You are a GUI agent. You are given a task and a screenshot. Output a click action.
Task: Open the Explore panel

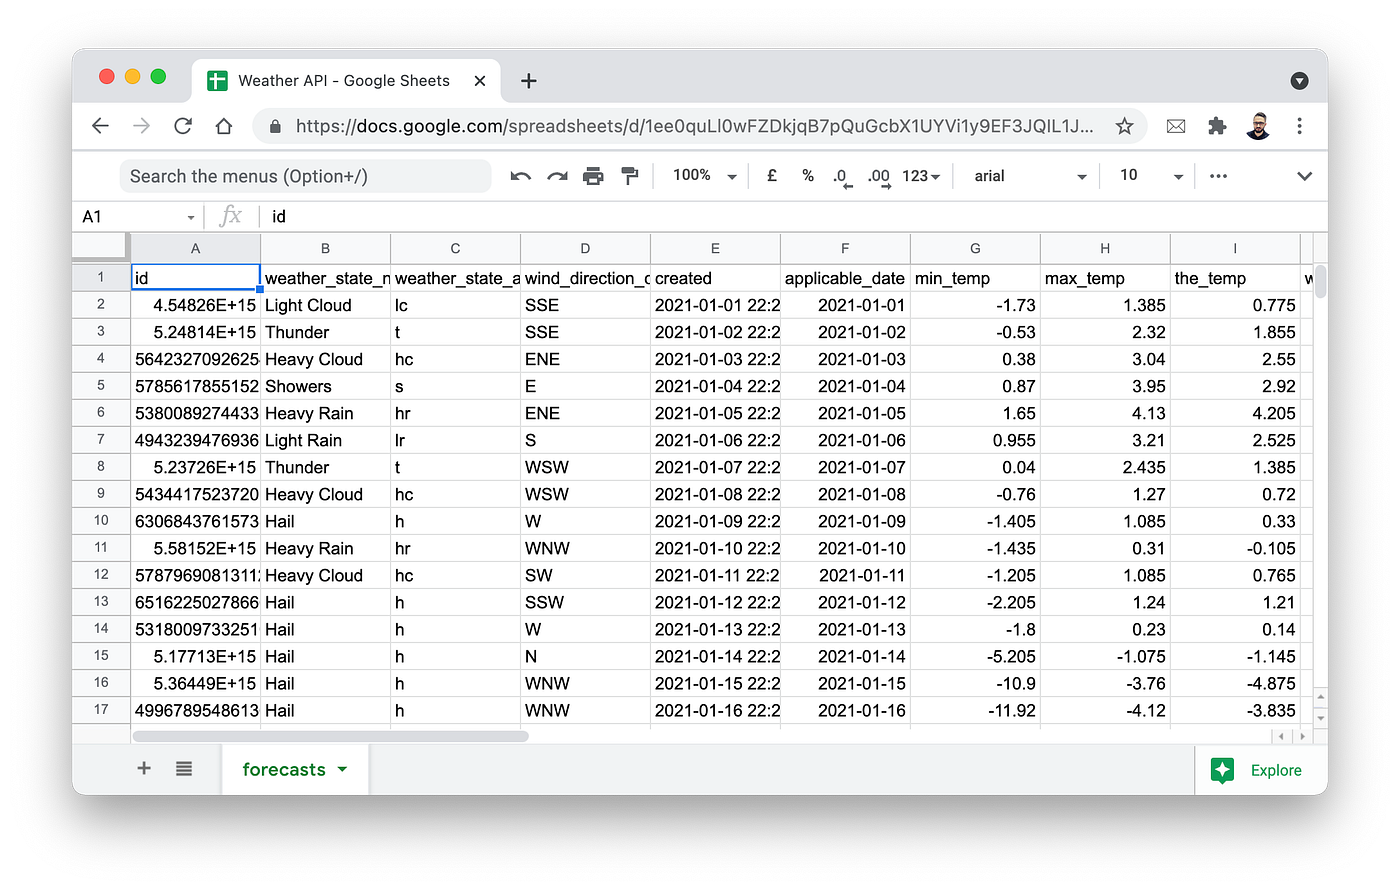[1260, 770]
